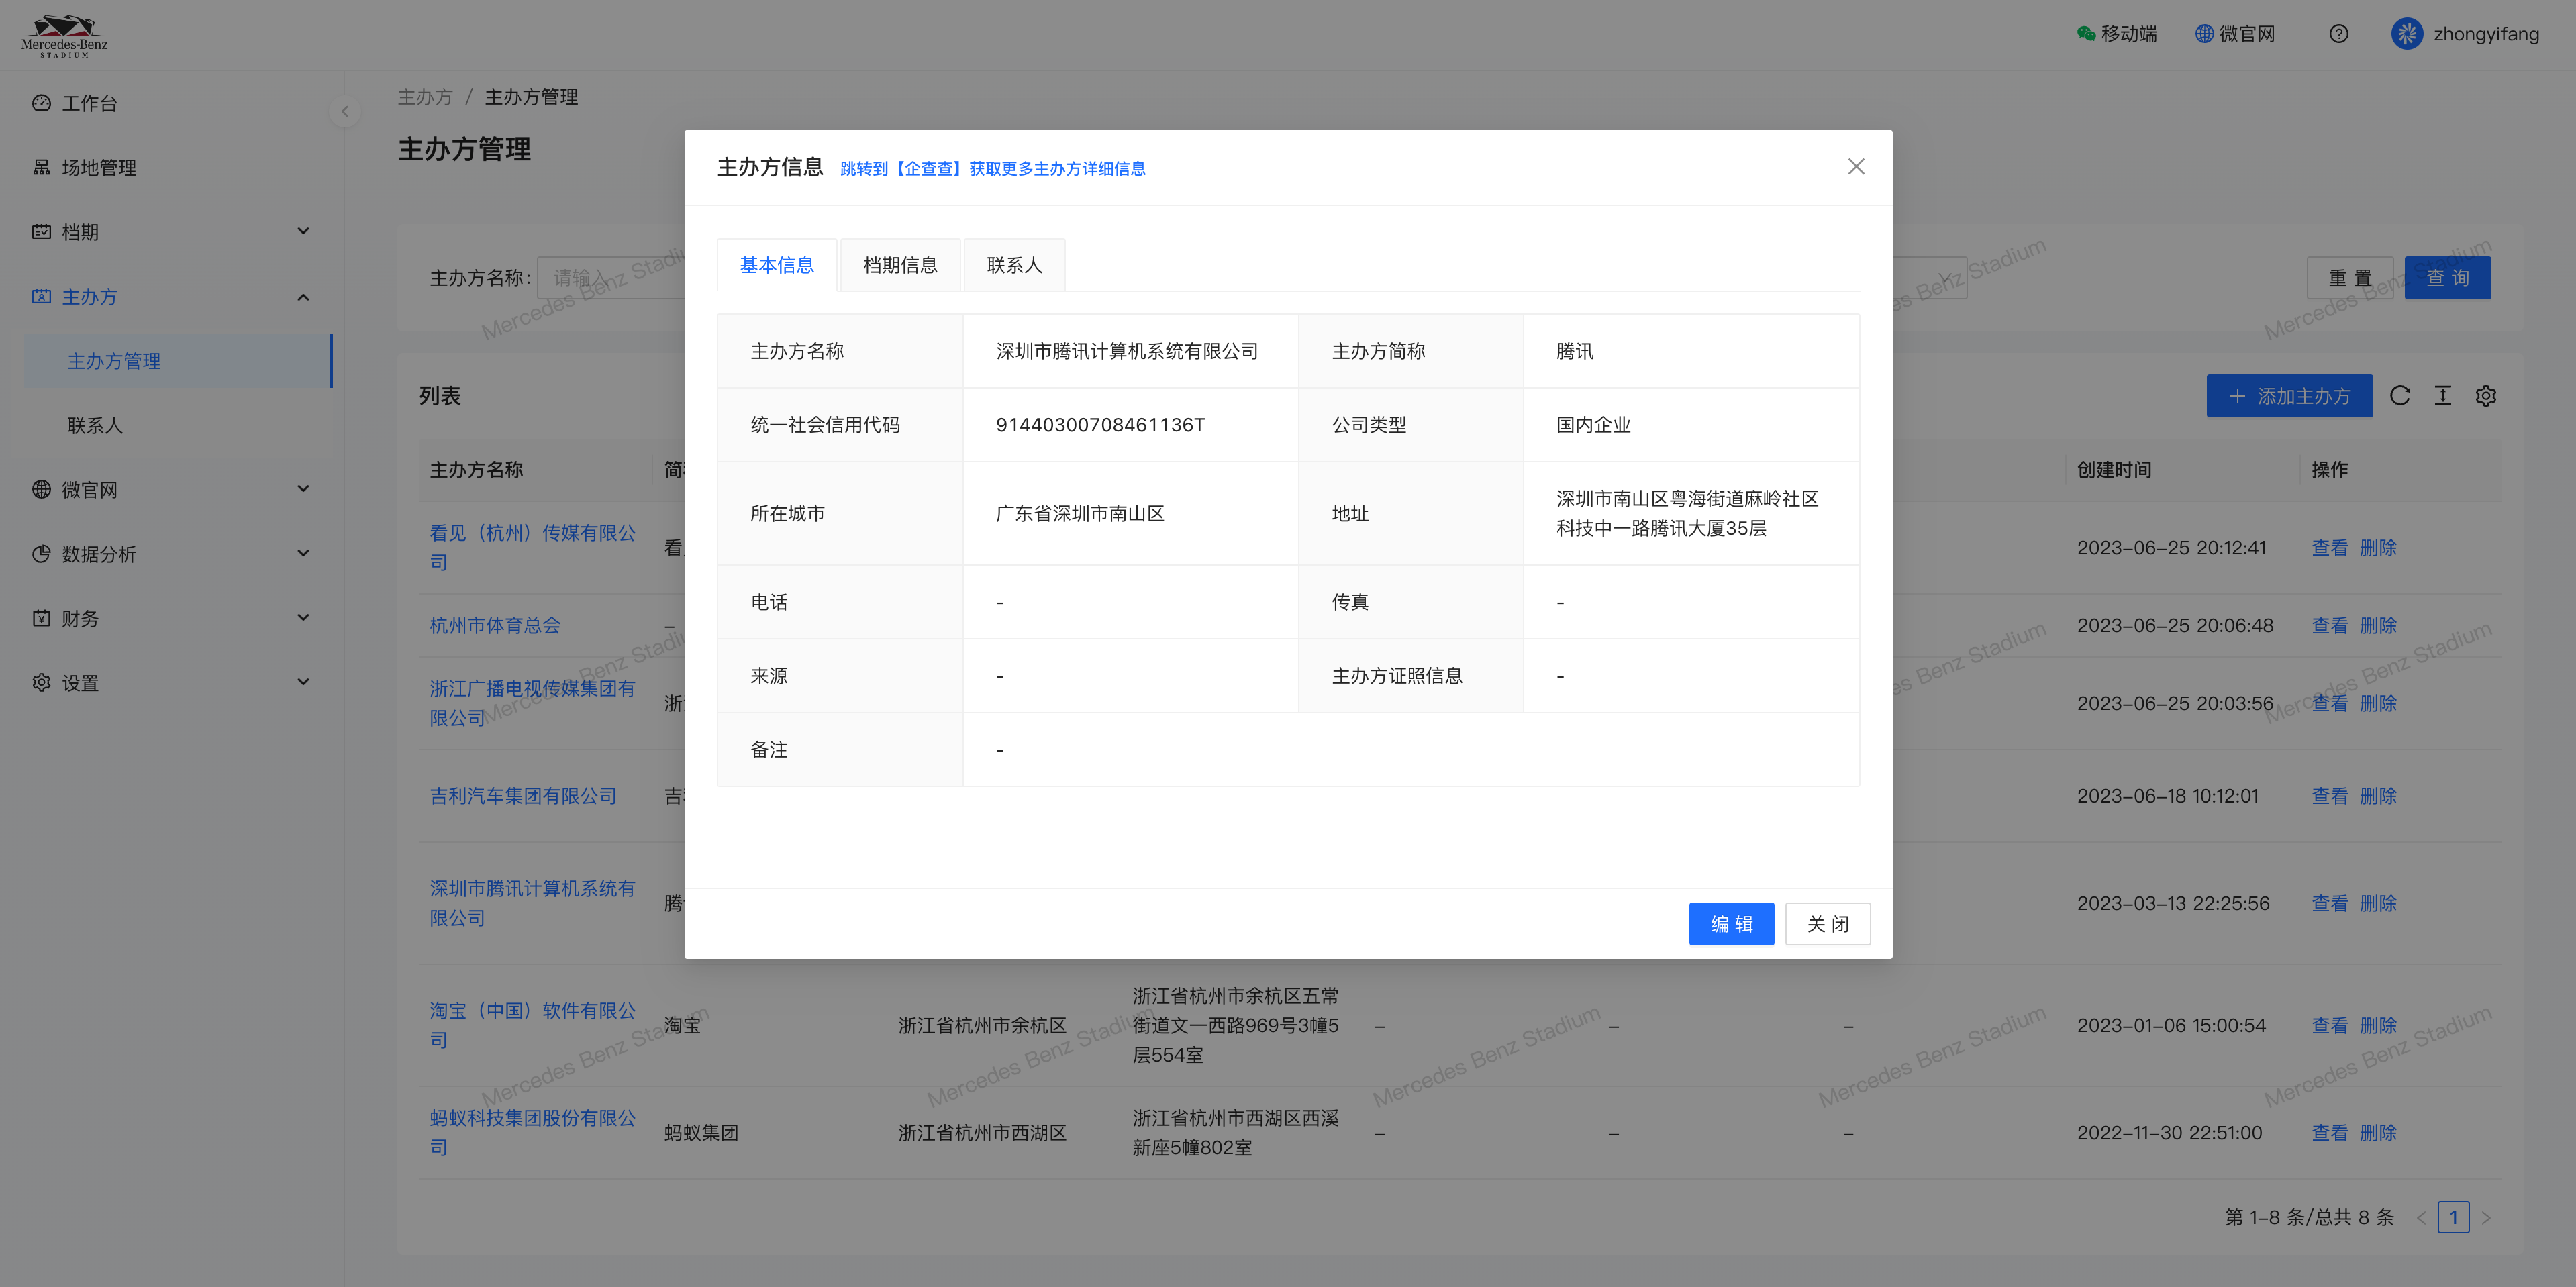Click 删除 for the 2023-03-13 row
Viewport: 2576px width, 1287px height.
(x=2378, y=903)
